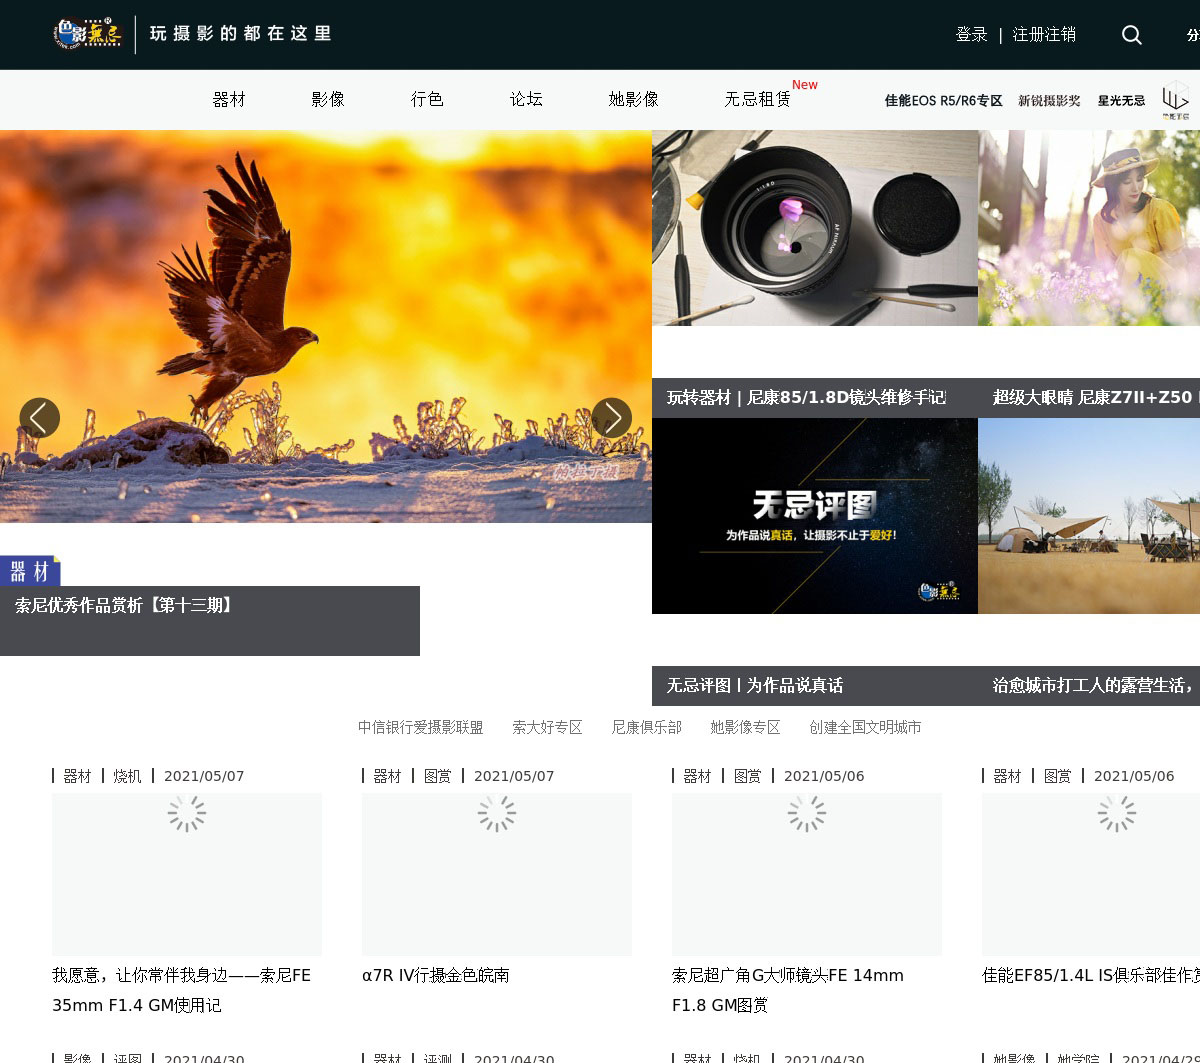Open 星光无忌 banner link

pyautogui.click(x=1121, y=101)
